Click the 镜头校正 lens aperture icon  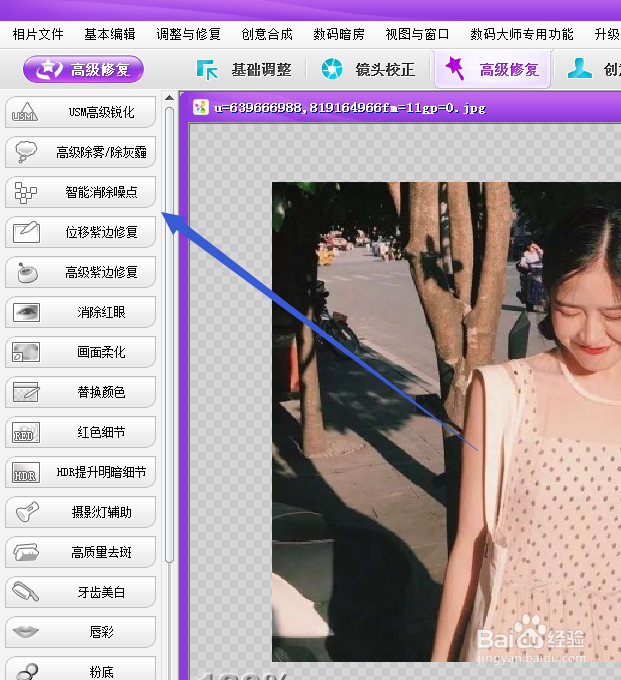pyautogui.click(x=332, y=69)
